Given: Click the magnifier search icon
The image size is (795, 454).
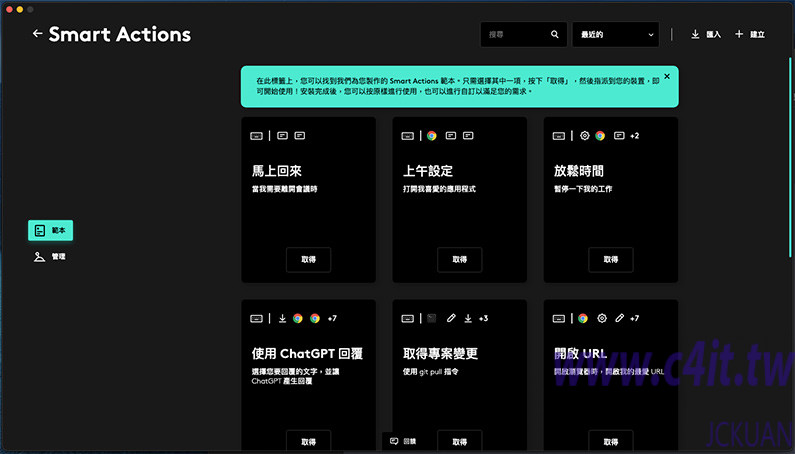Looking at the screenshot, I should click(555, 34).
